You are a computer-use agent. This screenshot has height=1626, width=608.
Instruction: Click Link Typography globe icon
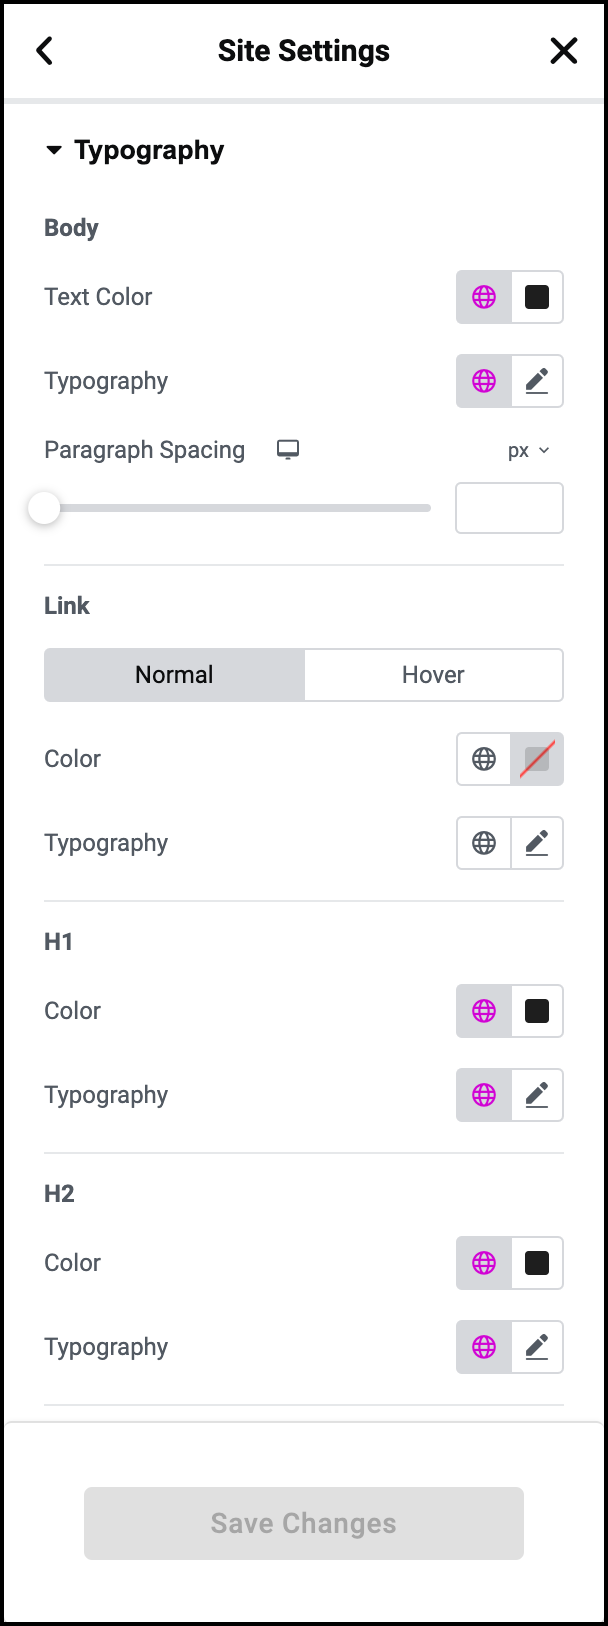pos(484,843)
